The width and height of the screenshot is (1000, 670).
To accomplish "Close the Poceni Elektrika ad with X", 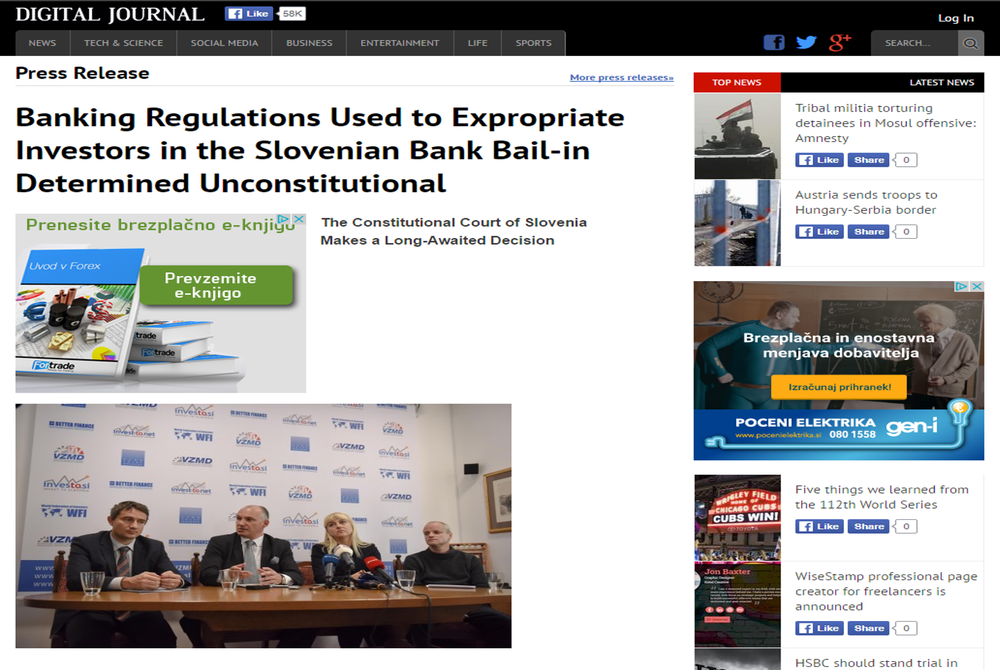I will point(976,286).
